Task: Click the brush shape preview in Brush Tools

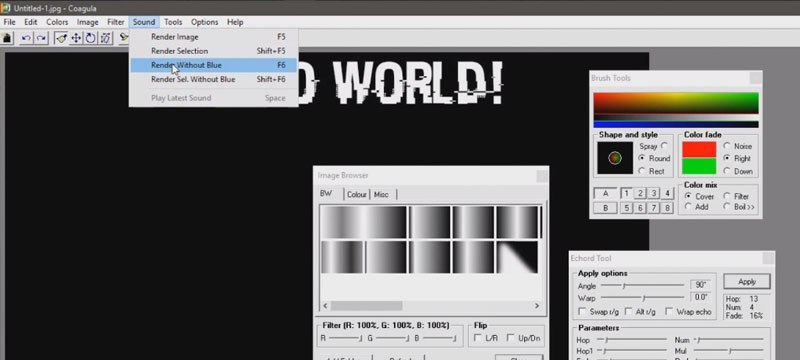Action: click(x=615, y=158)
